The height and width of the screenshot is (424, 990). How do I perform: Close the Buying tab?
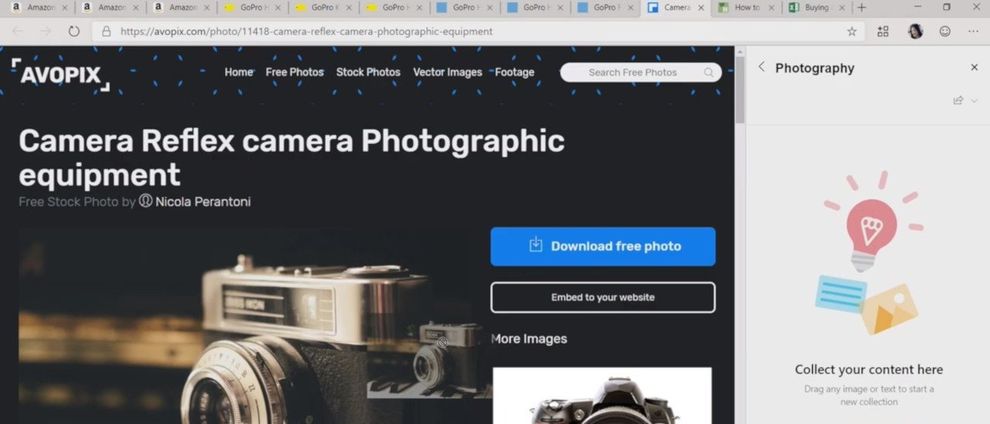tap(842, 8)
